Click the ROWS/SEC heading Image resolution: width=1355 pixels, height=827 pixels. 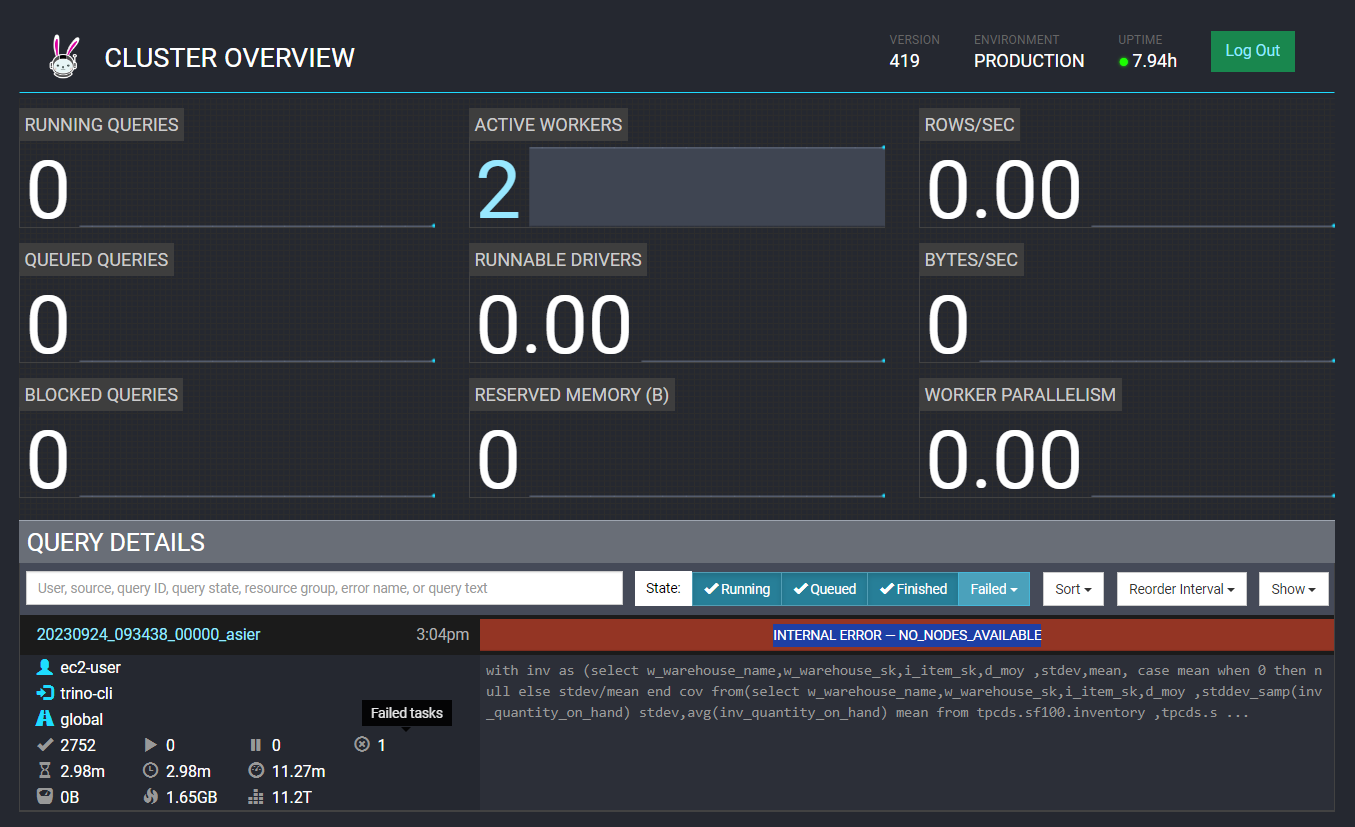(x=969, y=125)
